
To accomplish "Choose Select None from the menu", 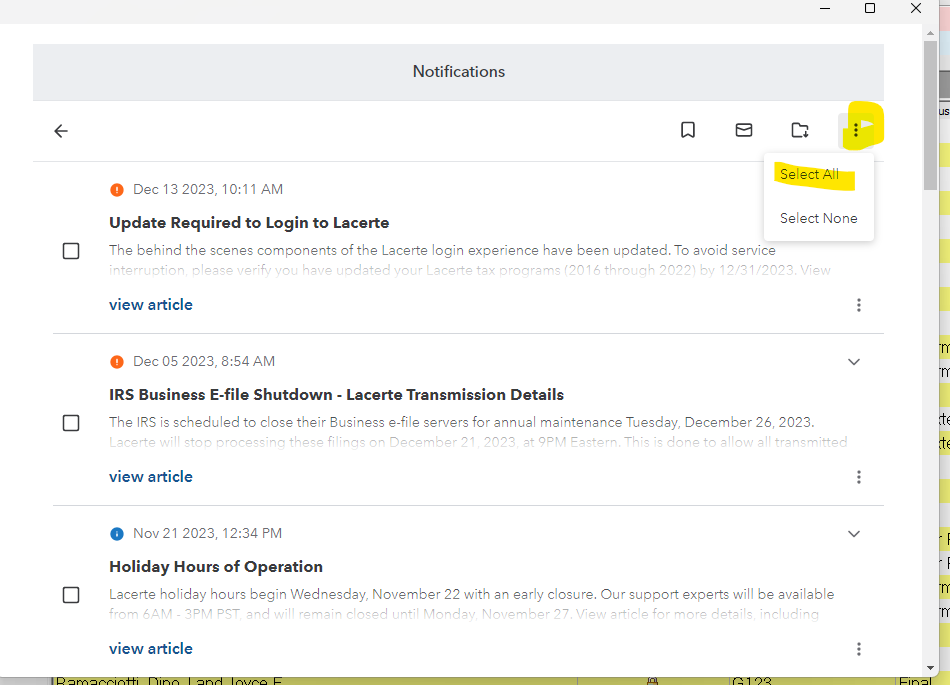I will [x=818, y=218].
